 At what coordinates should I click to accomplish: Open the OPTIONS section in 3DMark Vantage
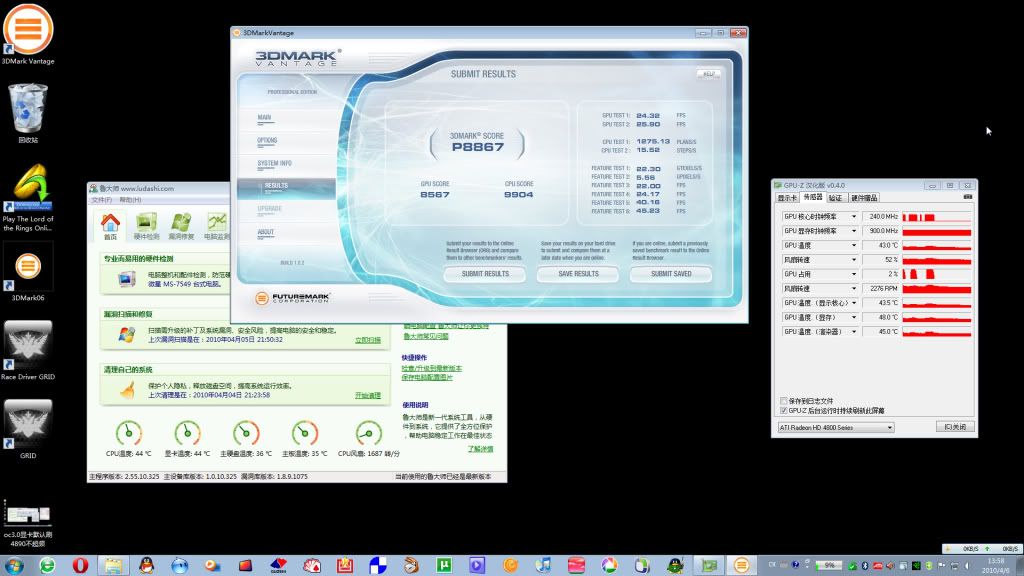[x=267, y=140]
